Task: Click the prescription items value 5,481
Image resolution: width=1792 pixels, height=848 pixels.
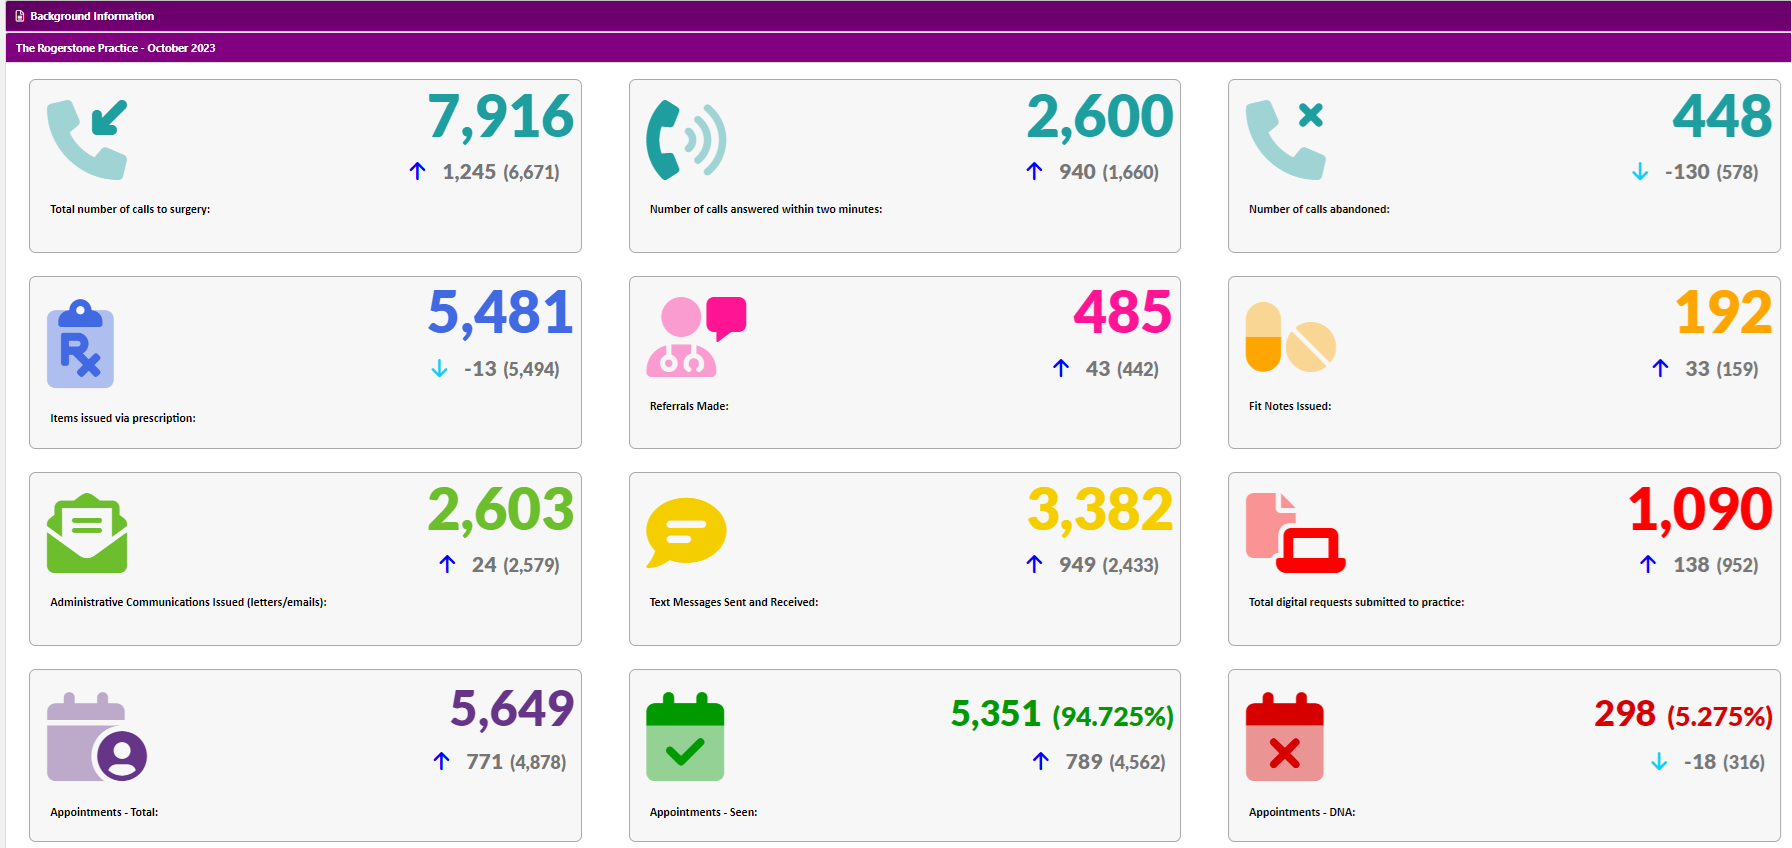Action: [501, 312]
